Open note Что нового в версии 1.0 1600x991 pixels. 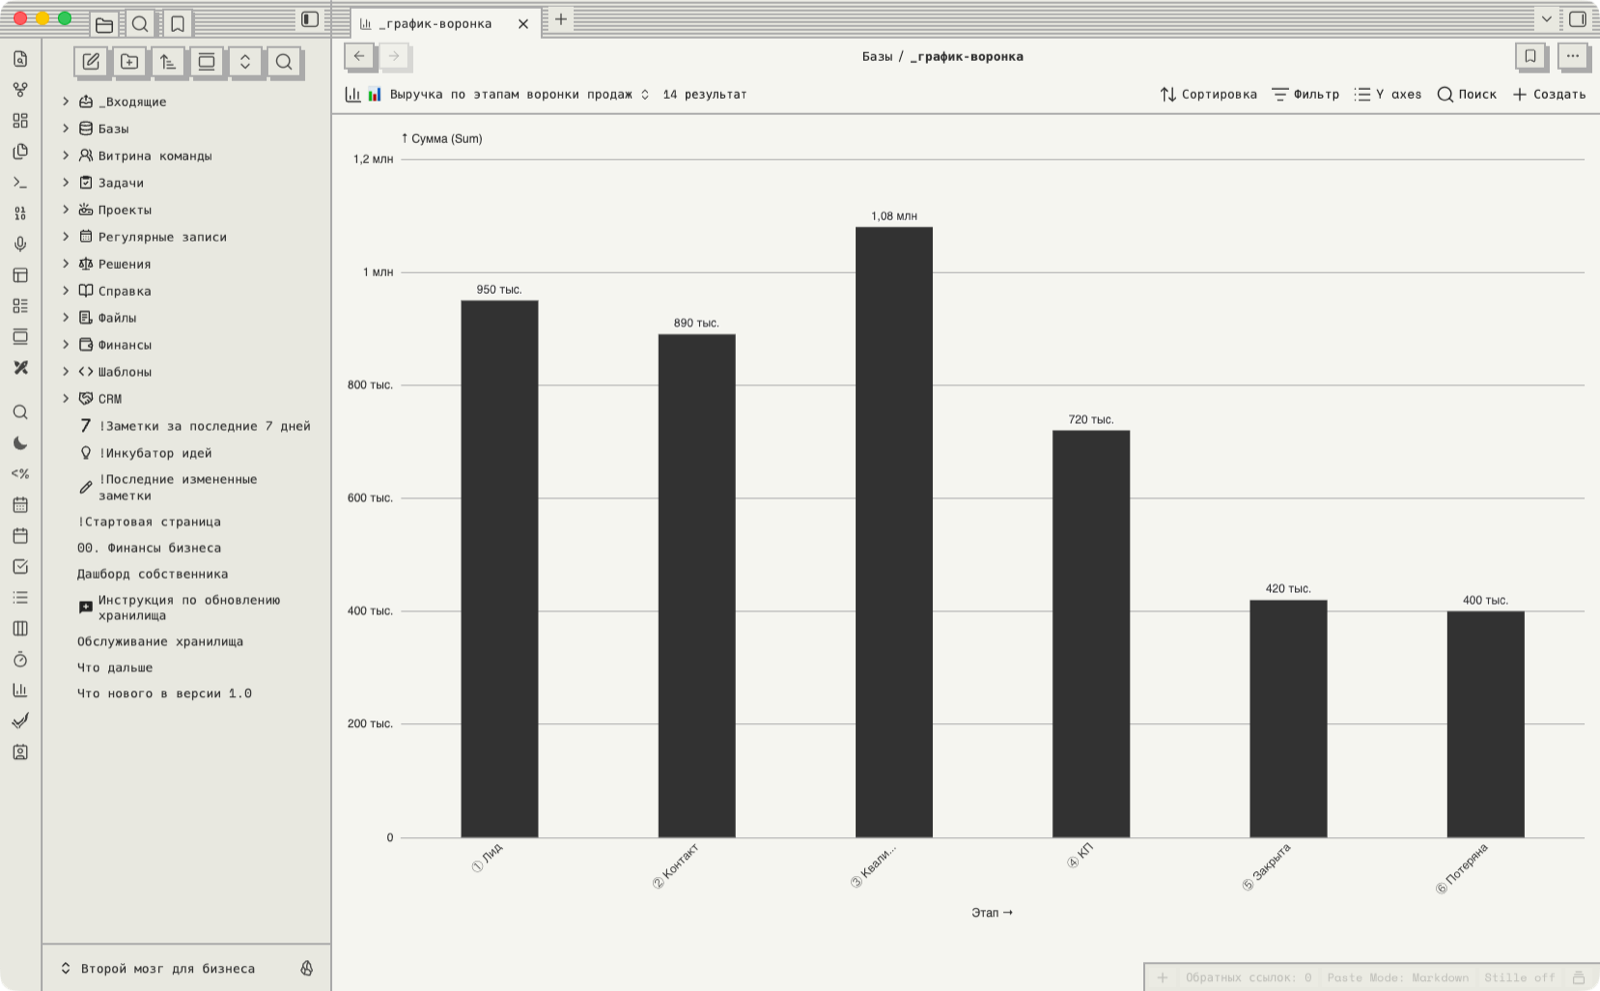click(165, 693)
